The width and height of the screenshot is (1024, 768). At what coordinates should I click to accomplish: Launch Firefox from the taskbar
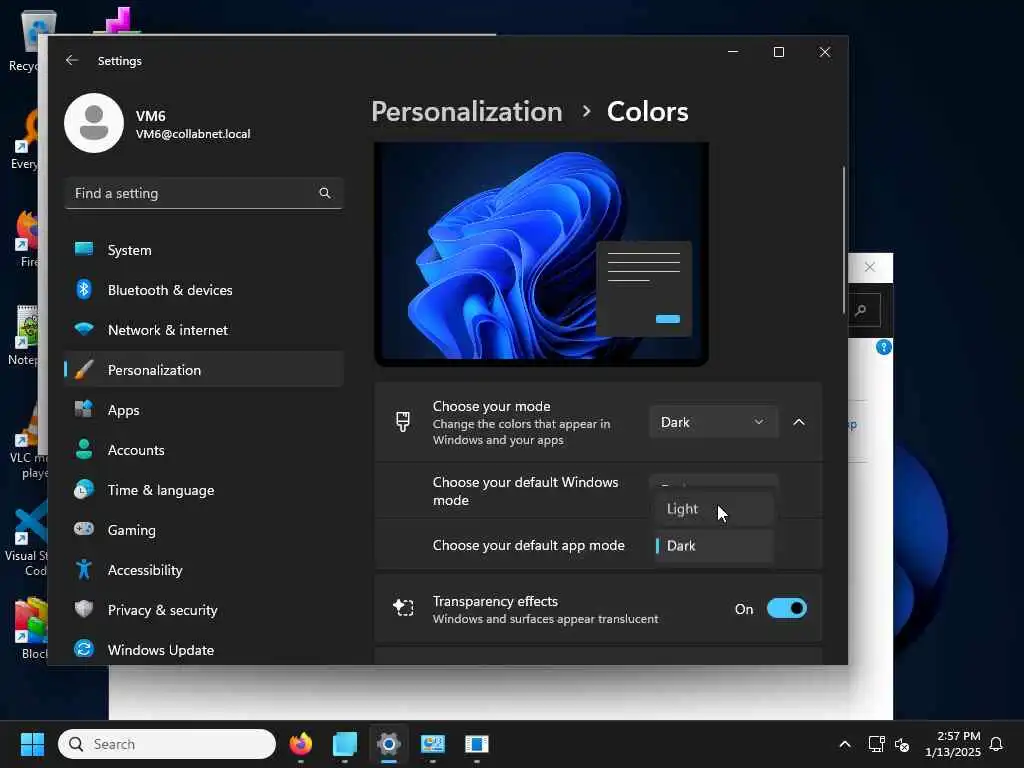301,744
